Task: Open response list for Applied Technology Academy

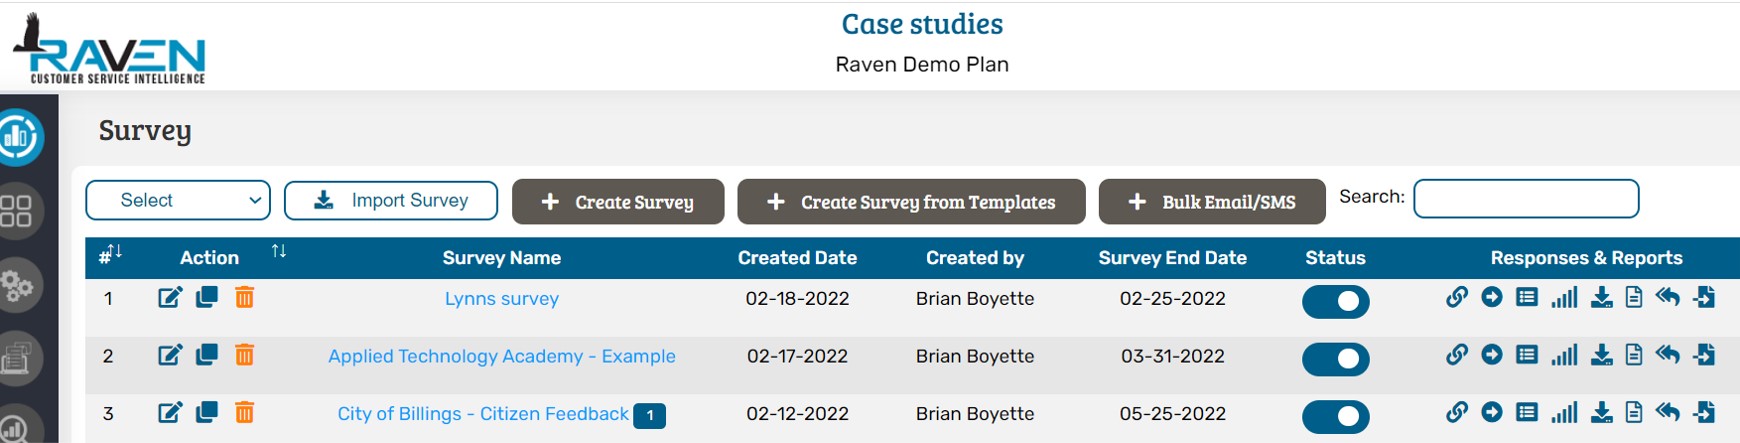Action: [1527, 354]
